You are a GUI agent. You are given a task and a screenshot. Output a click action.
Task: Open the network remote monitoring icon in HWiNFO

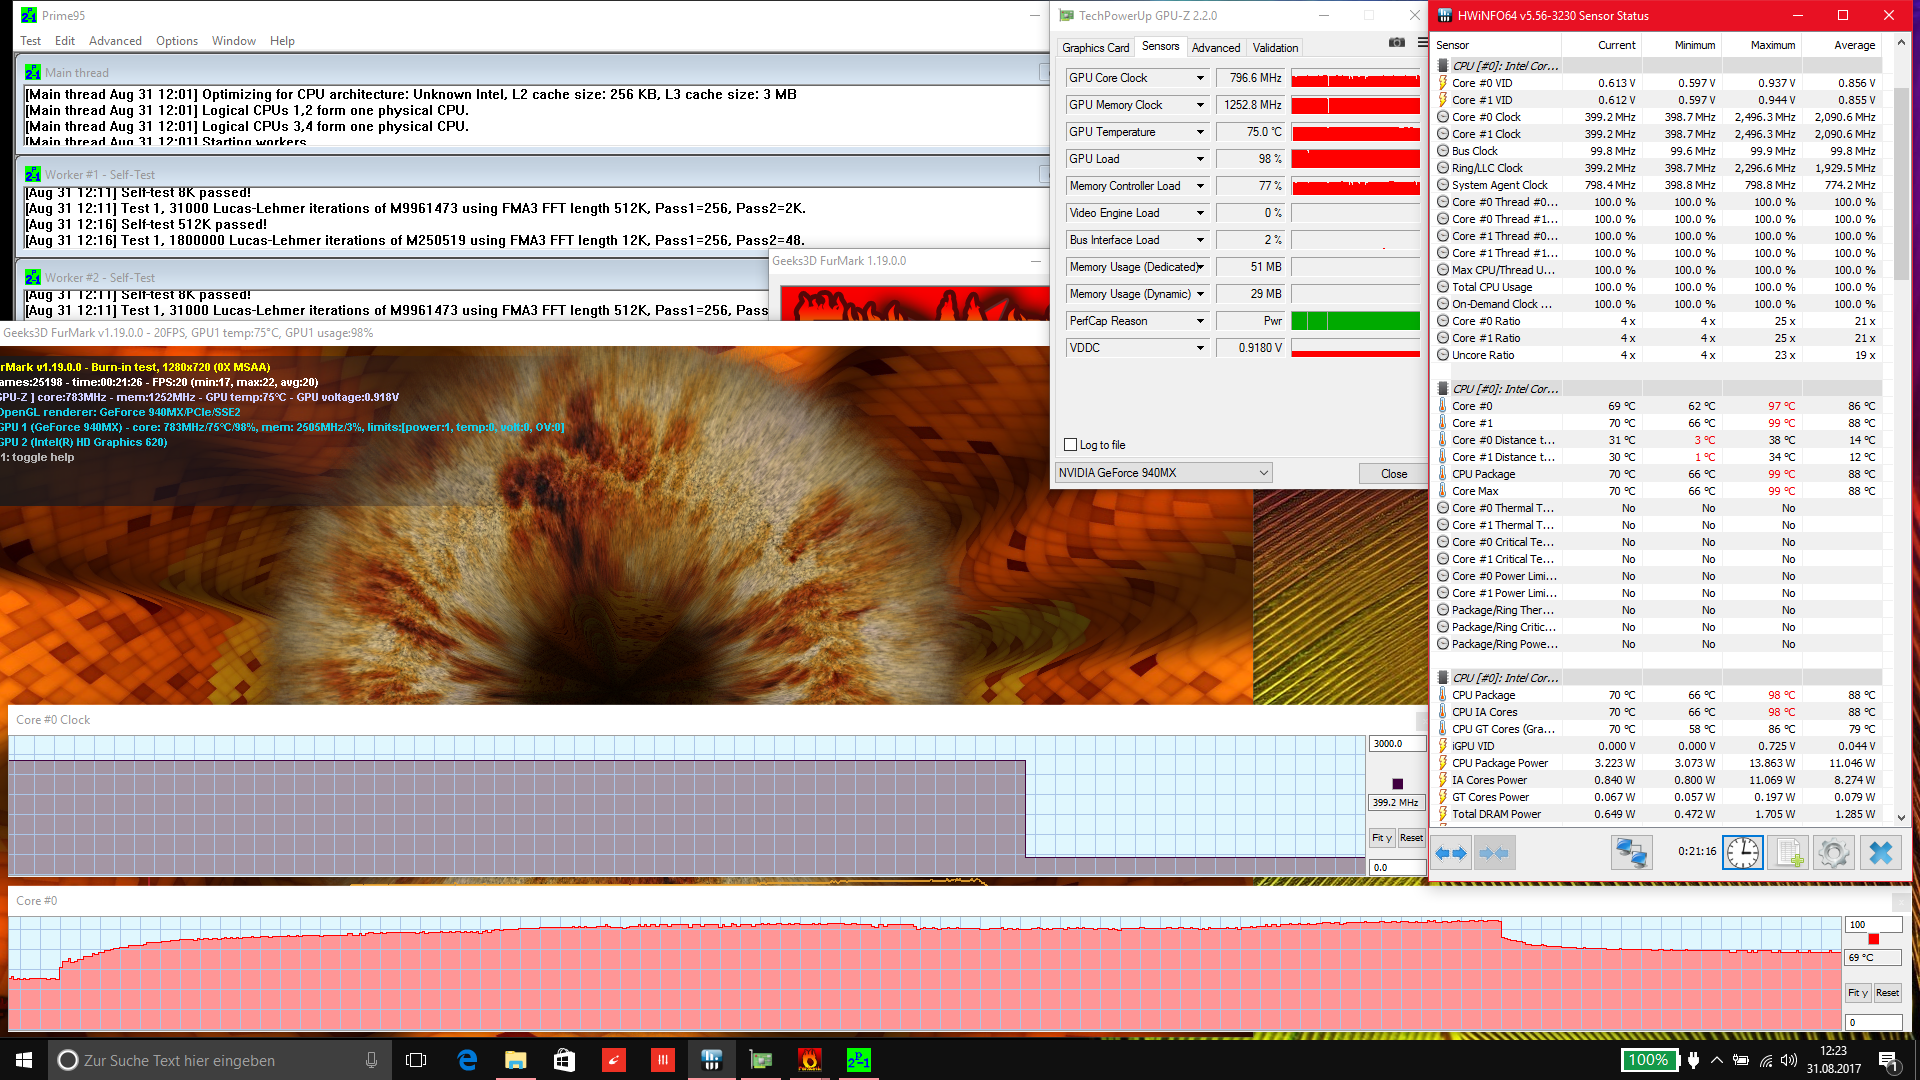1631,853
